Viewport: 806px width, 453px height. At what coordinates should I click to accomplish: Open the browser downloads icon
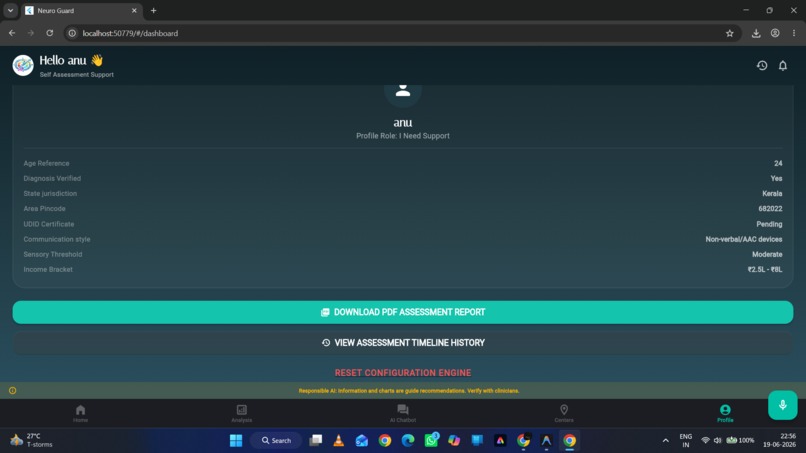[x=756, y=33]
